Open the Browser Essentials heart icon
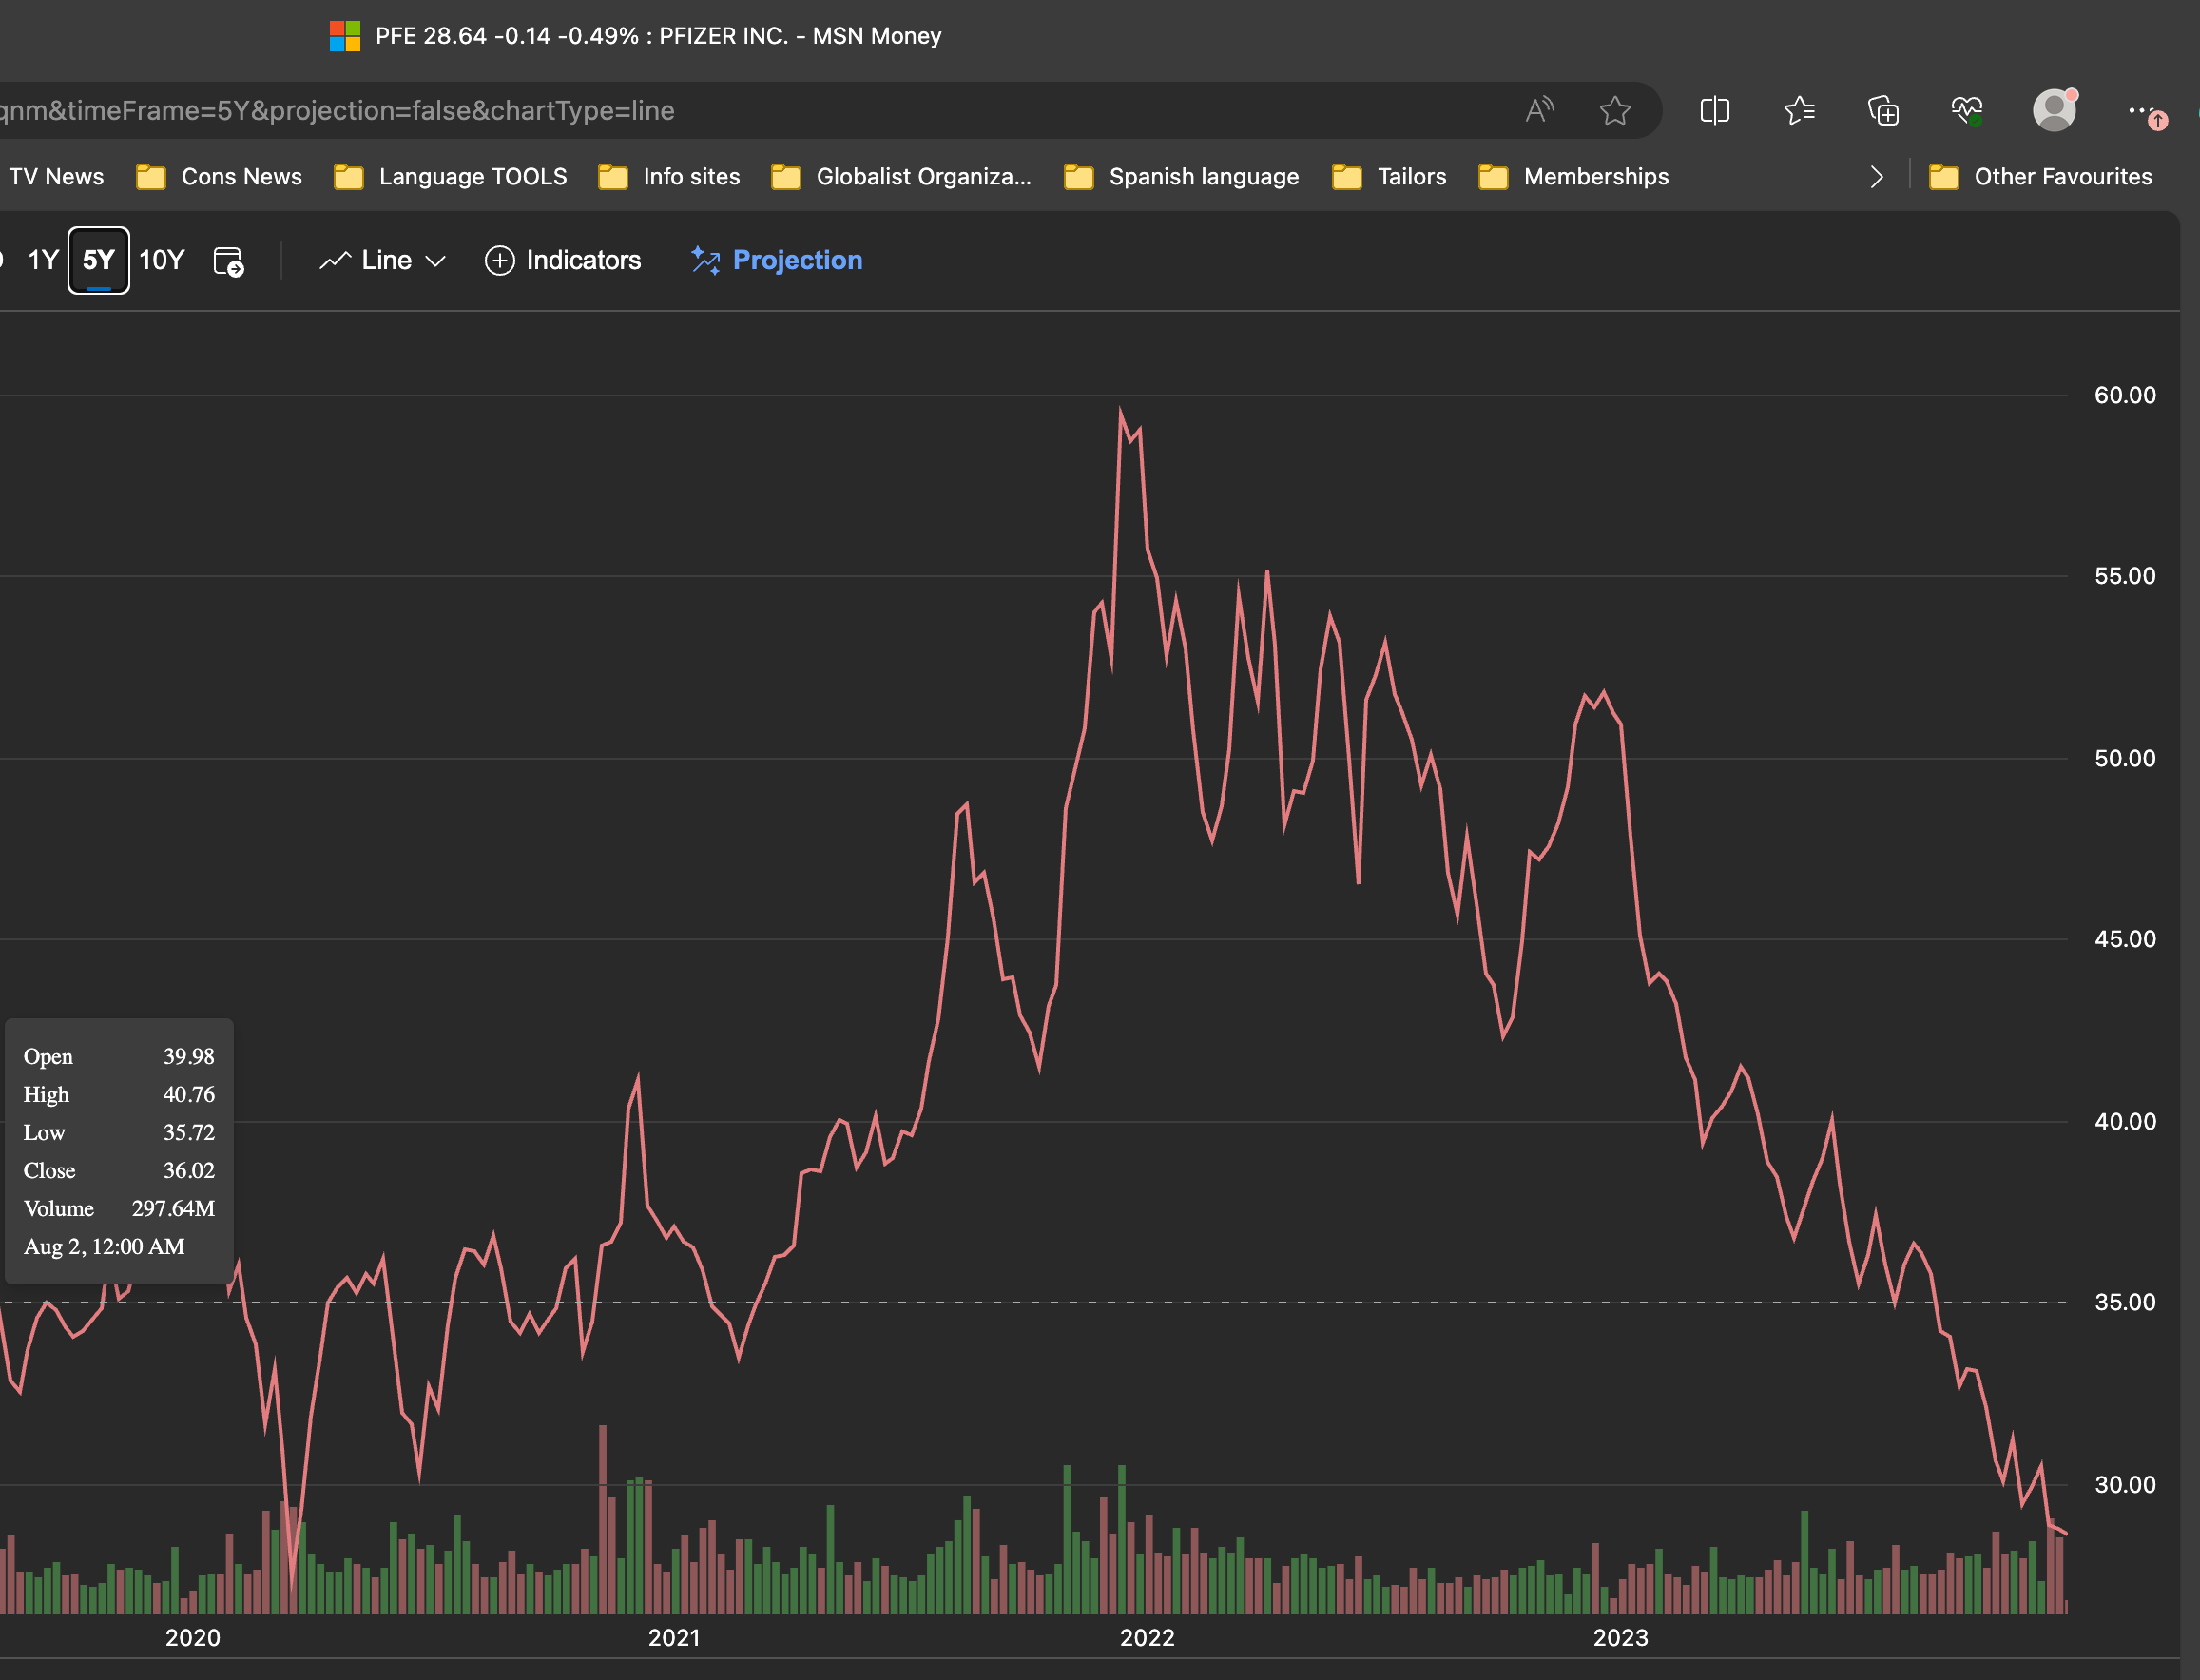 [1967, 110]
